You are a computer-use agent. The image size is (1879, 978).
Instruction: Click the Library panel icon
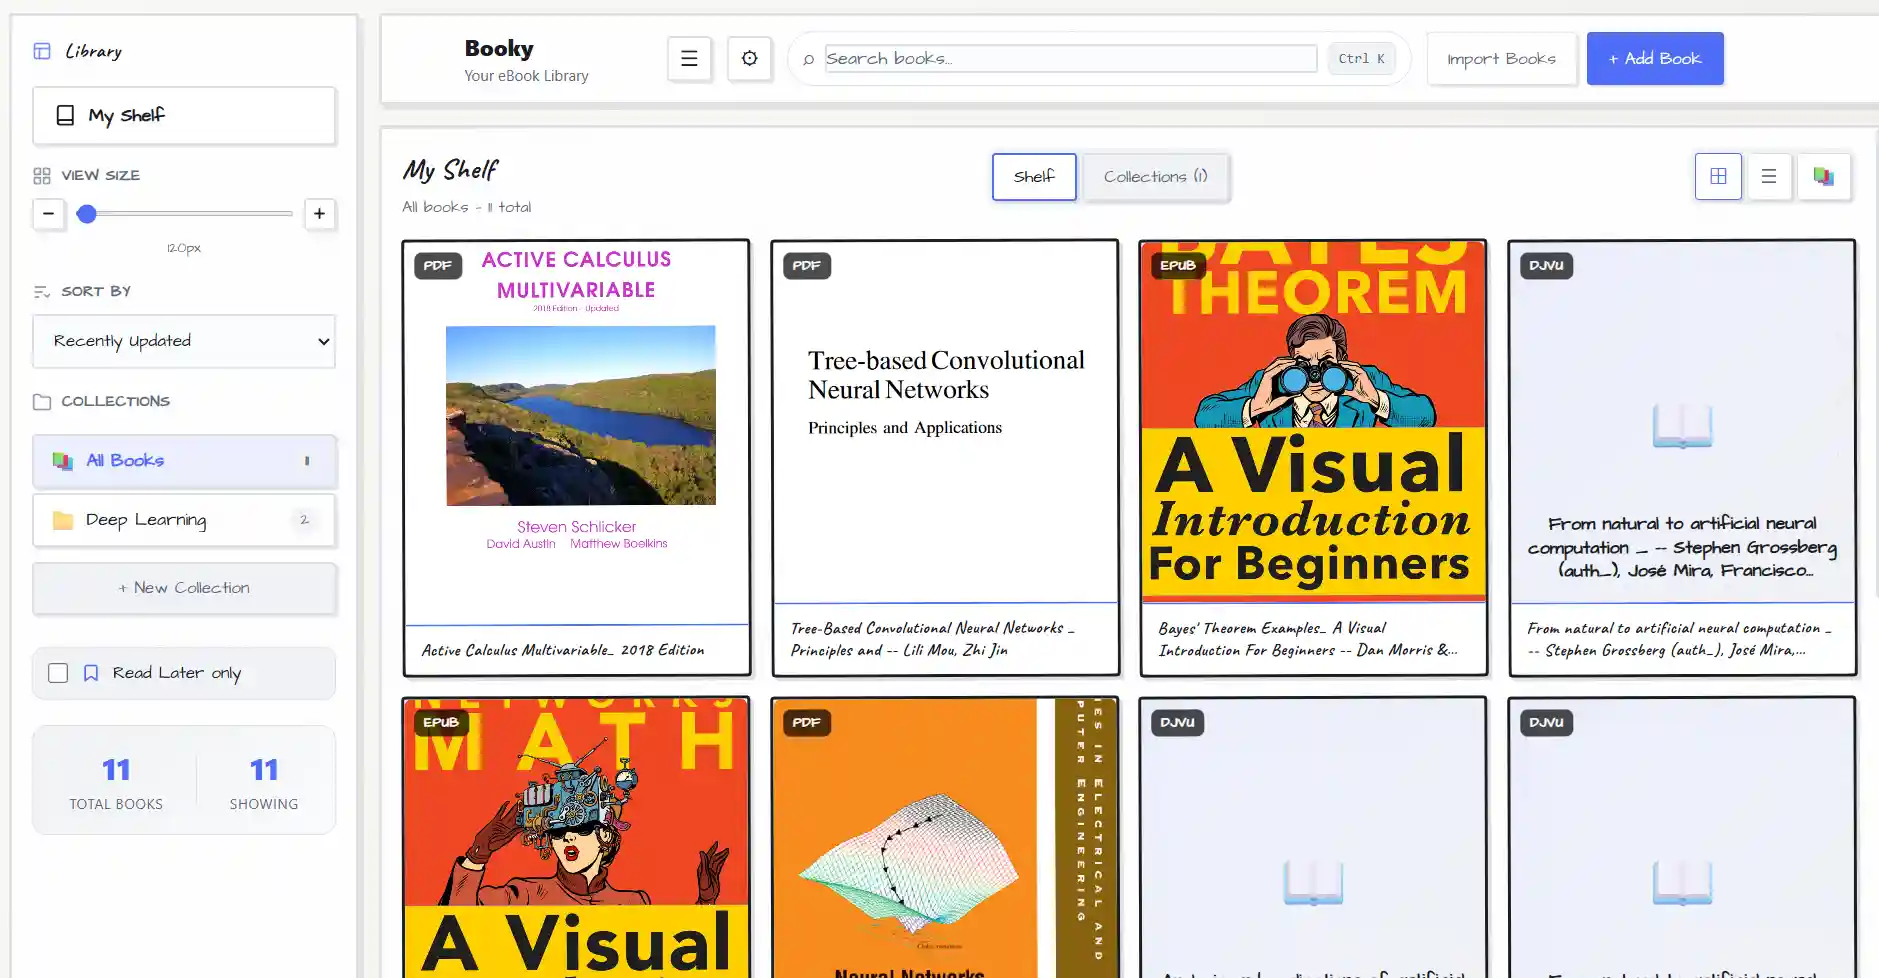(42, 51)
